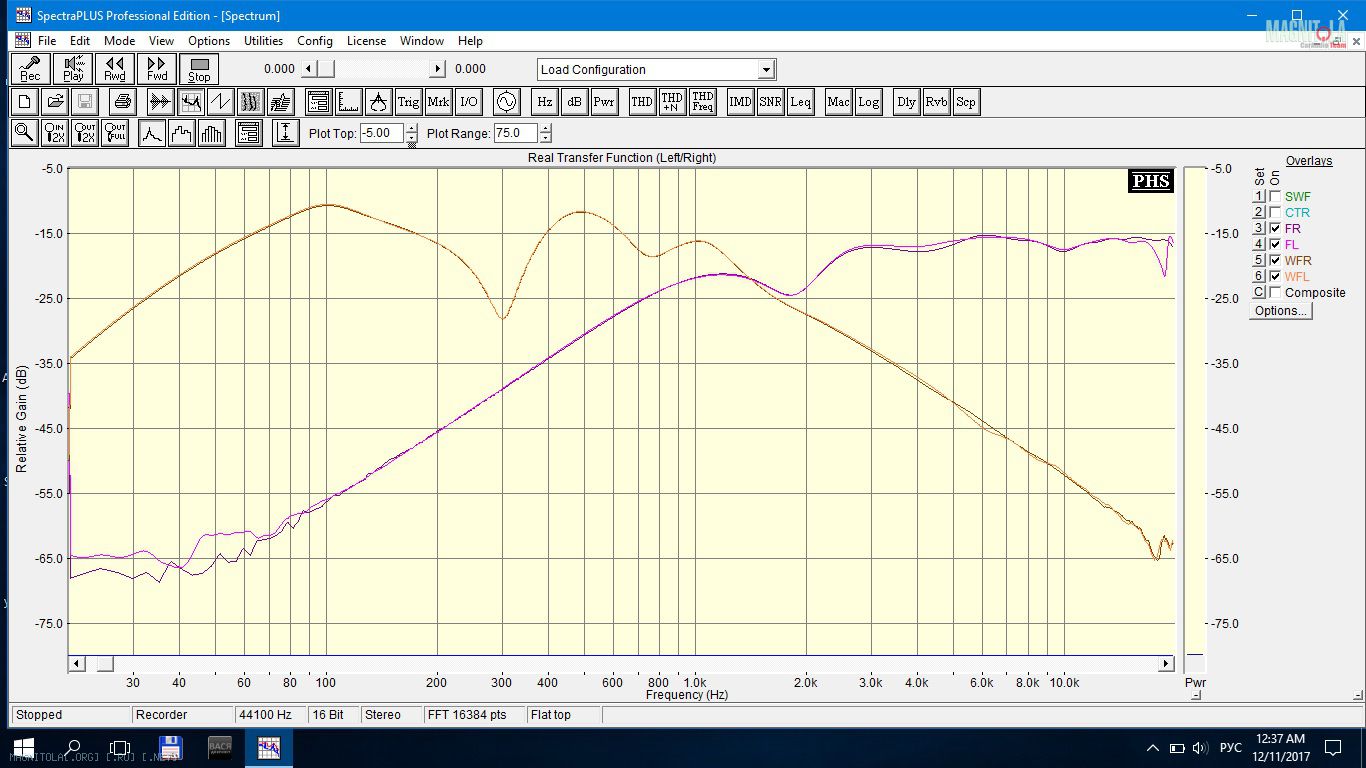Click the Print toolbar icon
The width and height of the screenshot is (1366, 768).
pyautogui.click(x=122, y=102)
